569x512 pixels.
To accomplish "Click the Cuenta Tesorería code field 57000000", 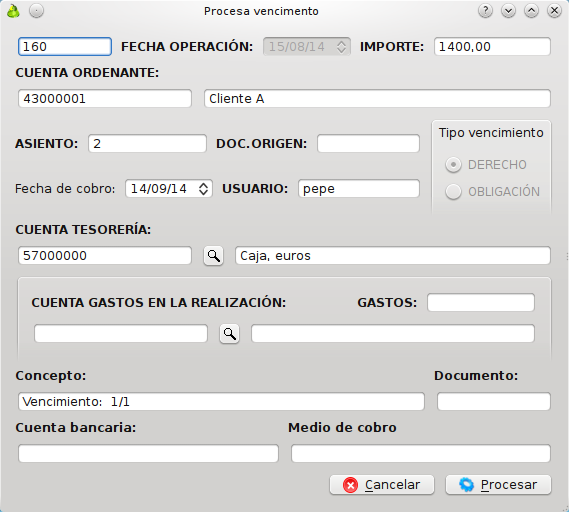I will click(x=105, y=255).
